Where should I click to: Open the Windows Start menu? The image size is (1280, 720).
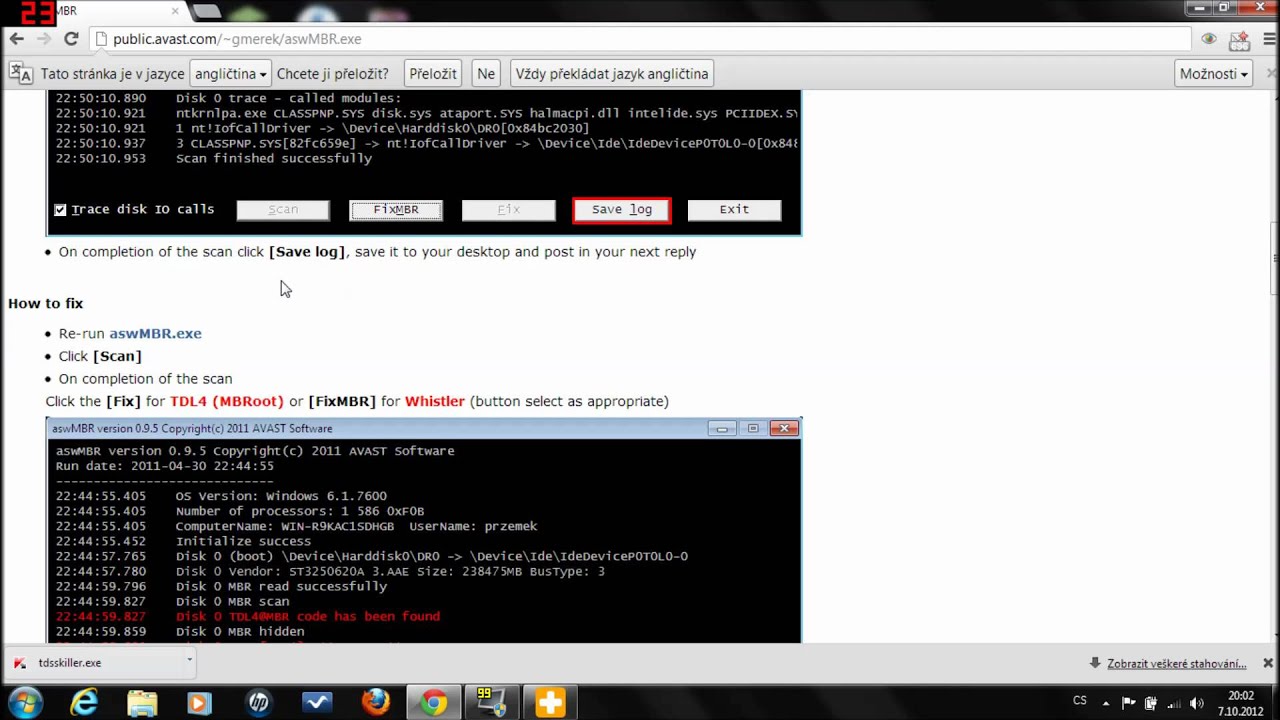25,703
